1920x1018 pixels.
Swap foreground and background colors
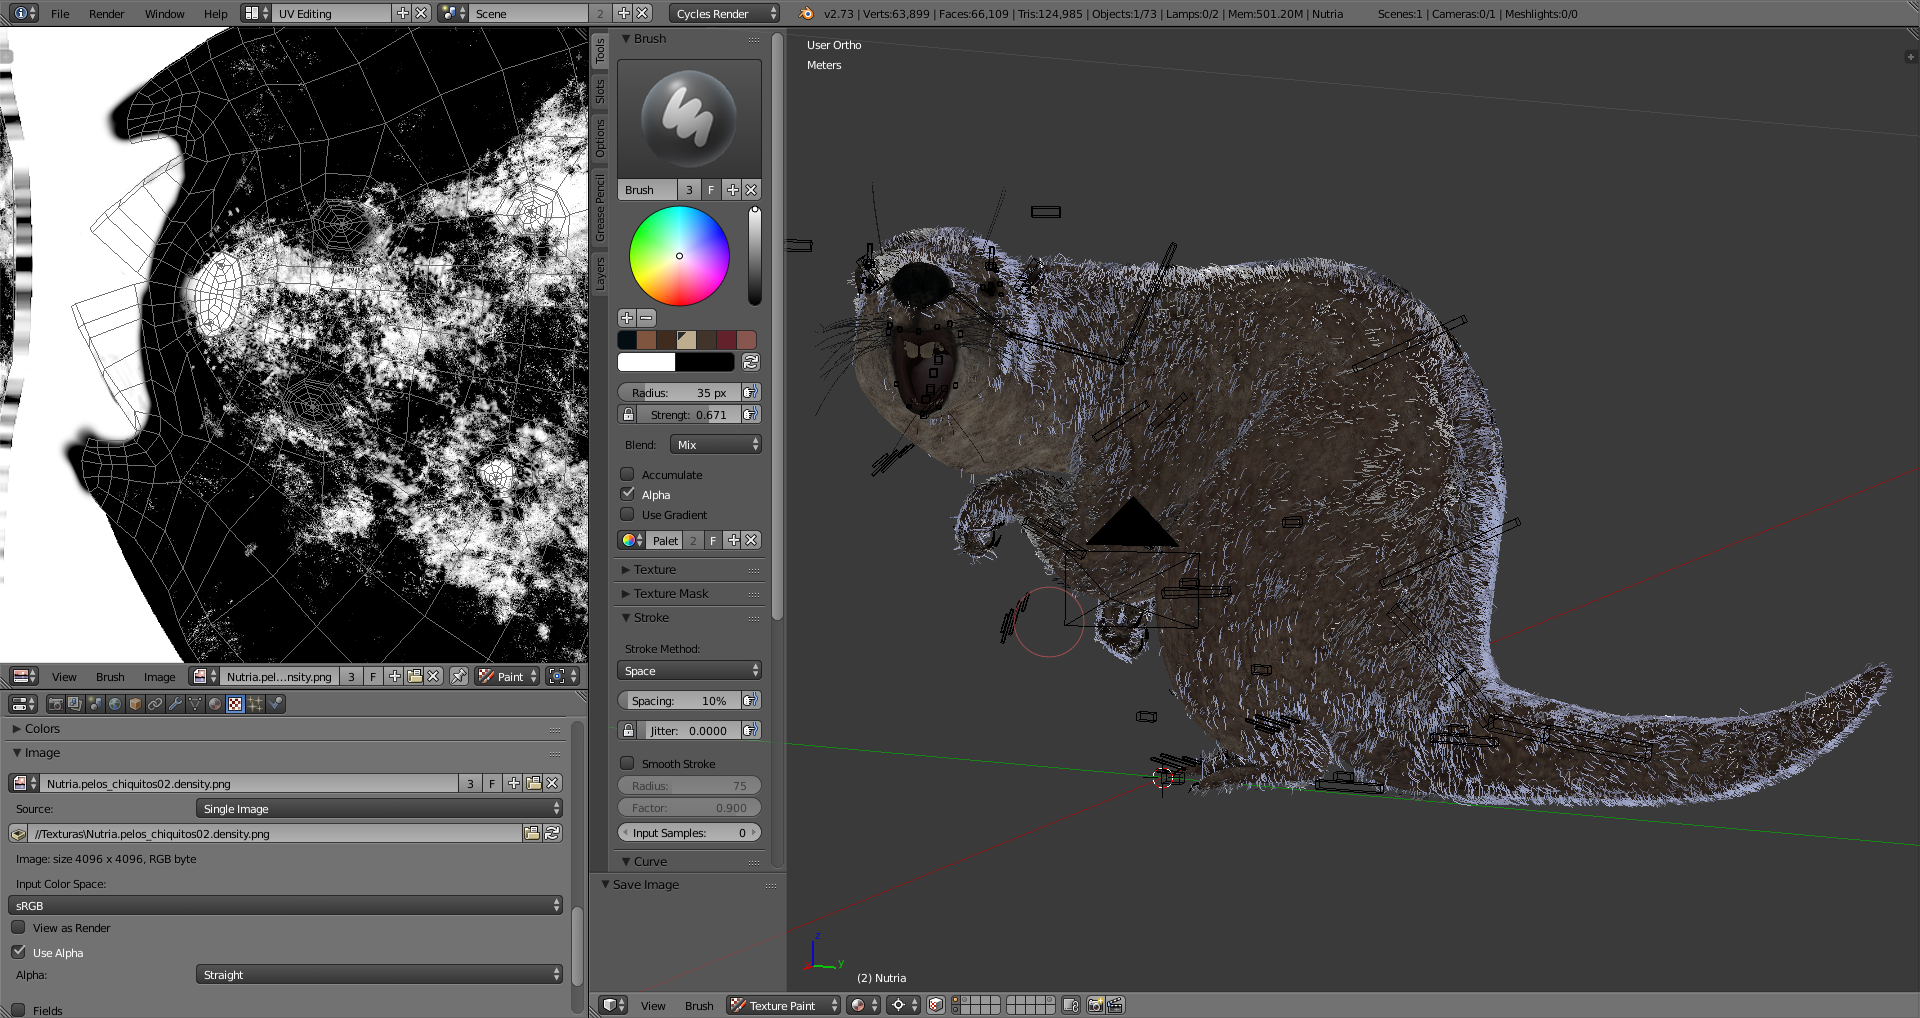[751, 362]
